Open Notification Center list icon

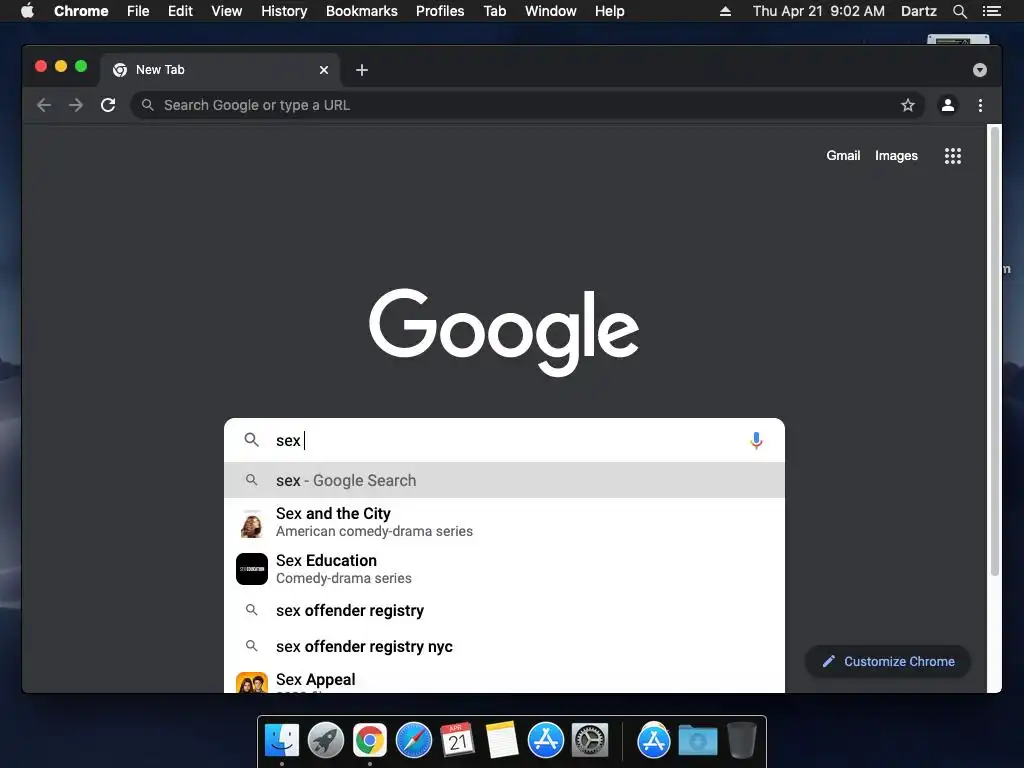991,11
